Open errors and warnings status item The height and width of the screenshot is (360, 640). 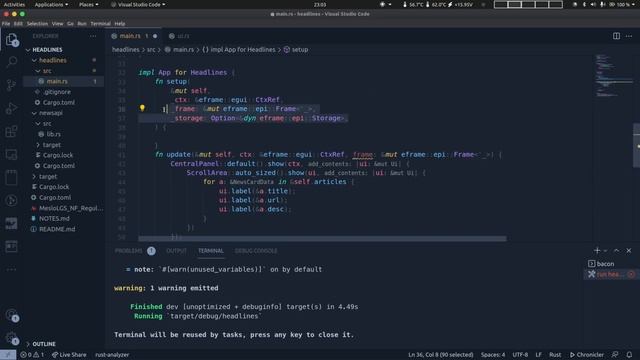(x=32, y=355)
